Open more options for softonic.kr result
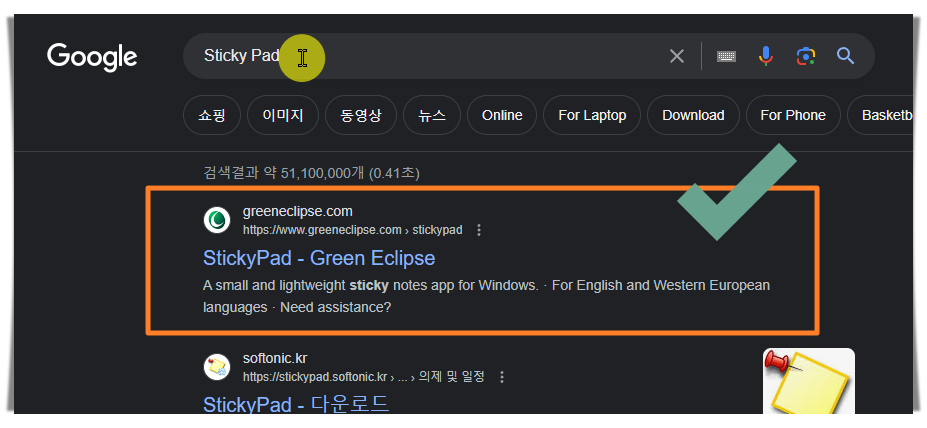The width and height of the screenshot is (927, 428). pos(502,377)
